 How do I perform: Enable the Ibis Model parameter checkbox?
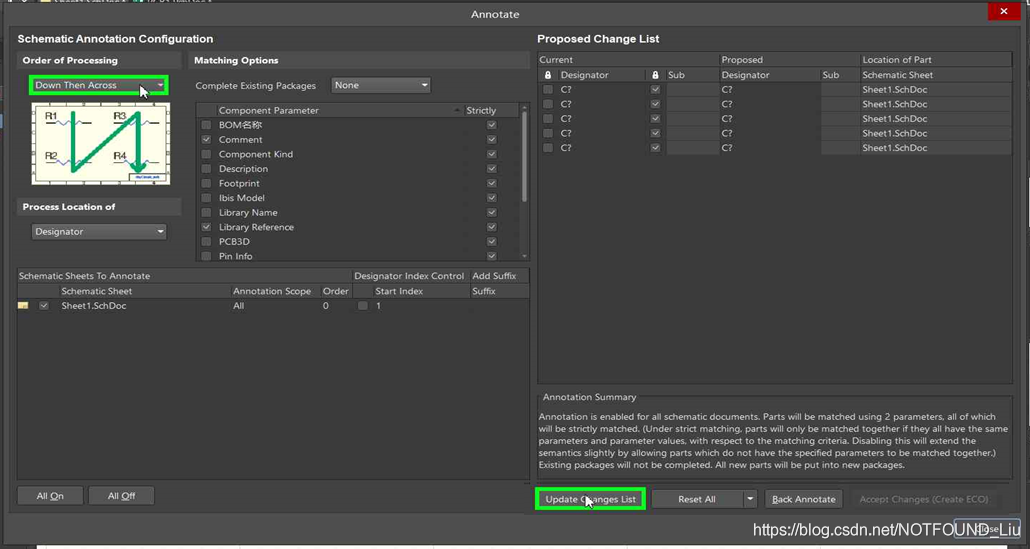tap(206, 198)
